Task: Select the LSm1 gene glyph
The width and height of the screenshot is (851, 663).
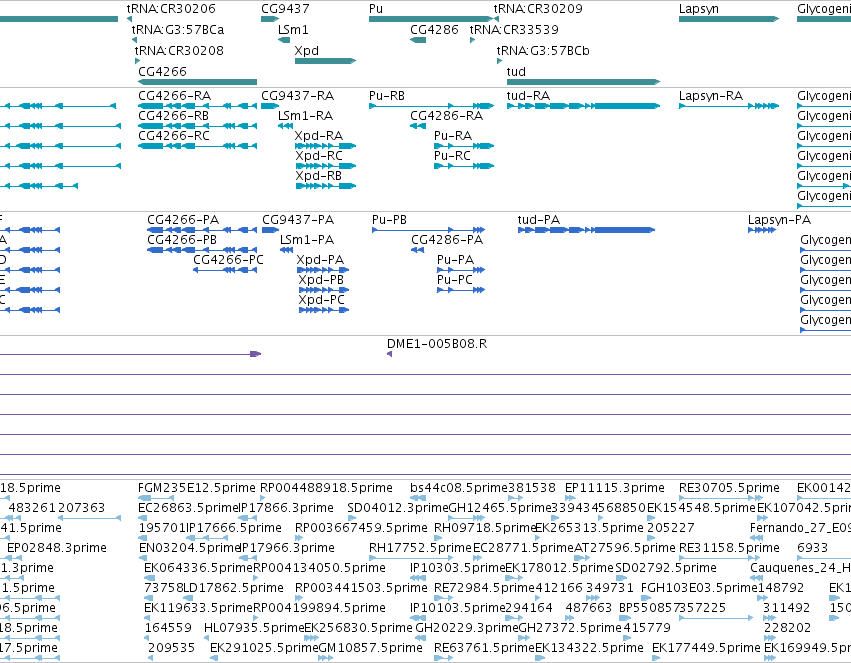Action: click(x=284, y=40)
